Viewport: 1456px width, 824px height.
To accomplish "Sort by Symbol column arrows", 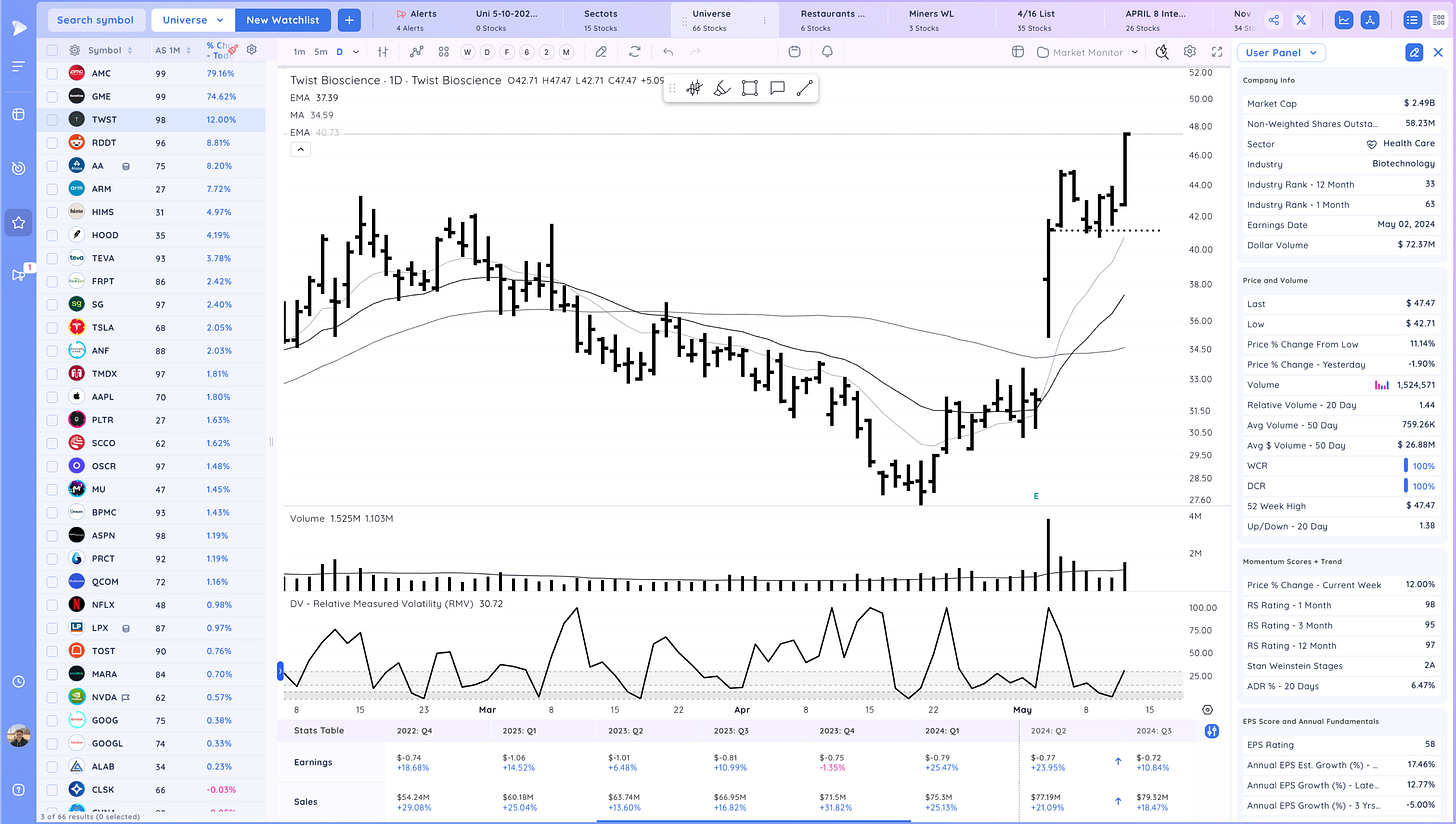I will click(130, 50).
